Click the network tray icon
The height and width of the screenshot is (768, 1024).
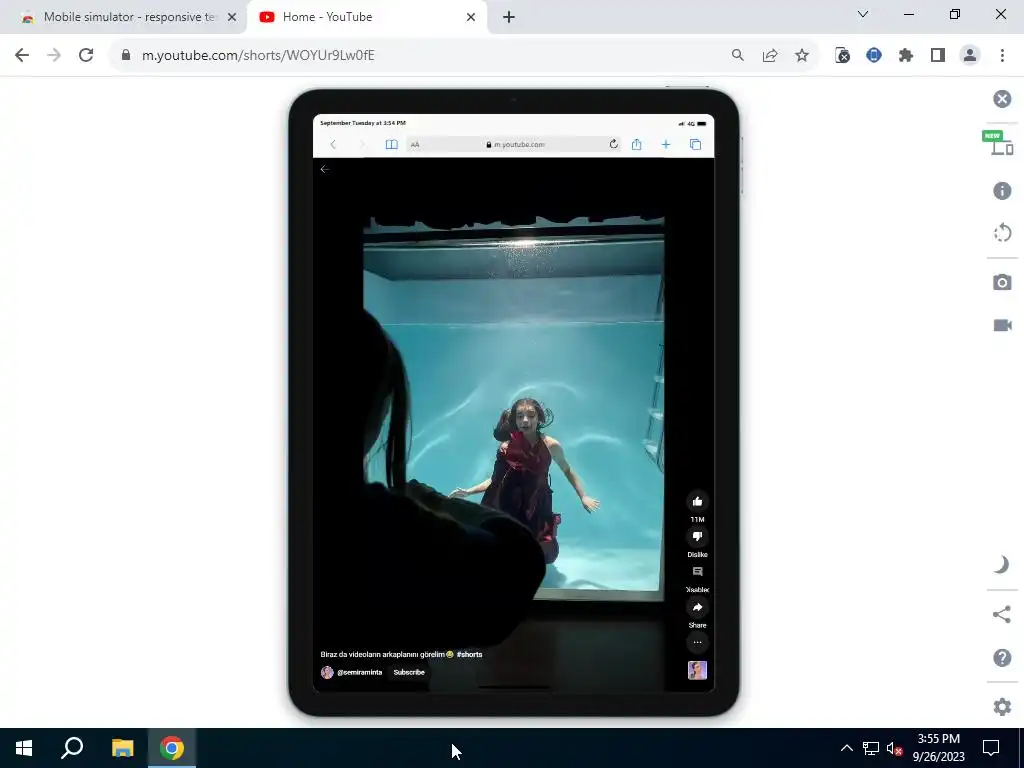871,748
